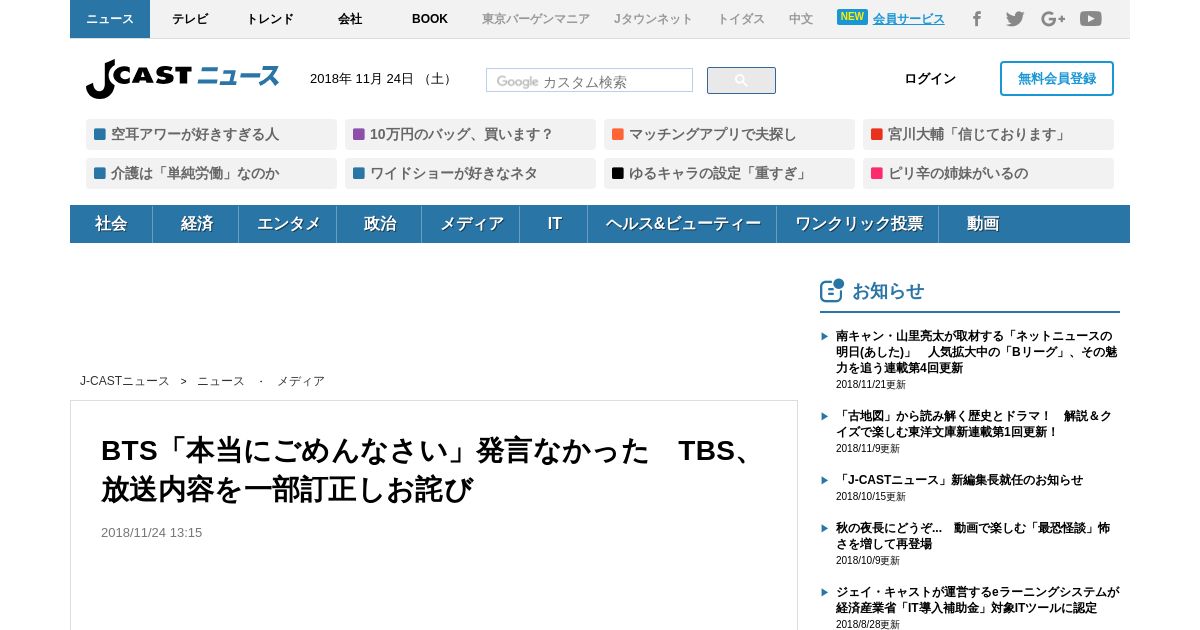Open ワイドショーが好きなネタ topic
This screenshot has height=630, width=1200.
pyautogui.click(x=470, y=173)
